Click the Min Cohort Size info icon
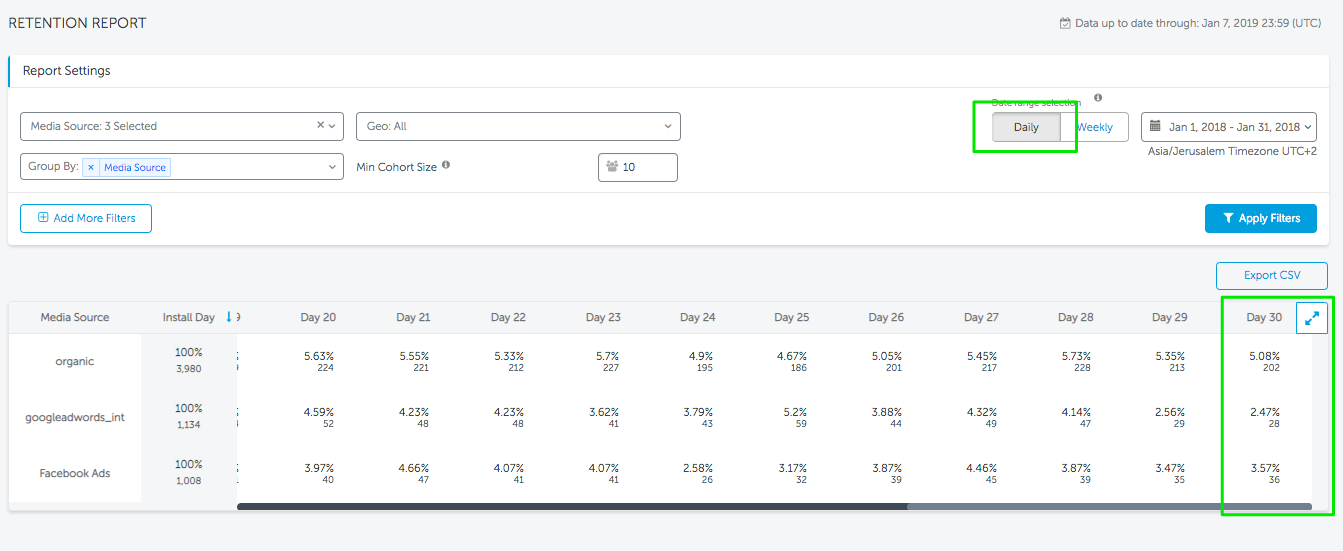 (446, 165)
